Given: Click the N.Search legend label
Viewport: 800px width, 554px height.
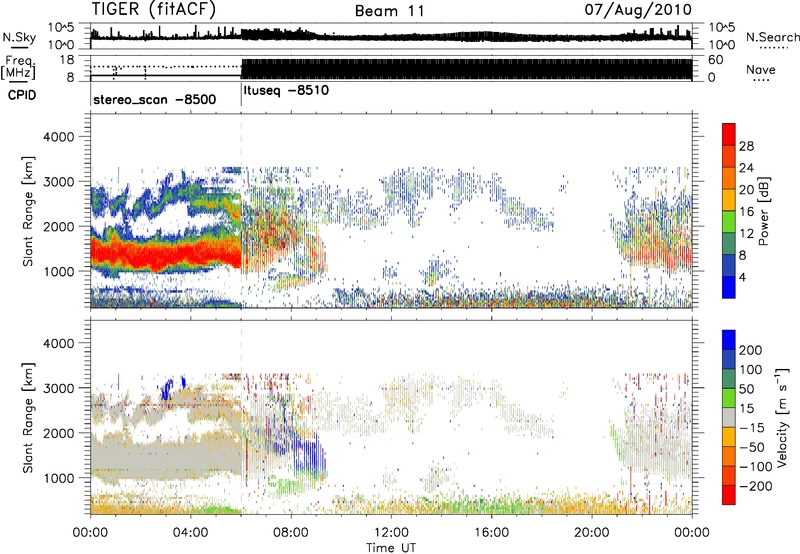Looking at the screenshot, I should click(x=772, y=37).
